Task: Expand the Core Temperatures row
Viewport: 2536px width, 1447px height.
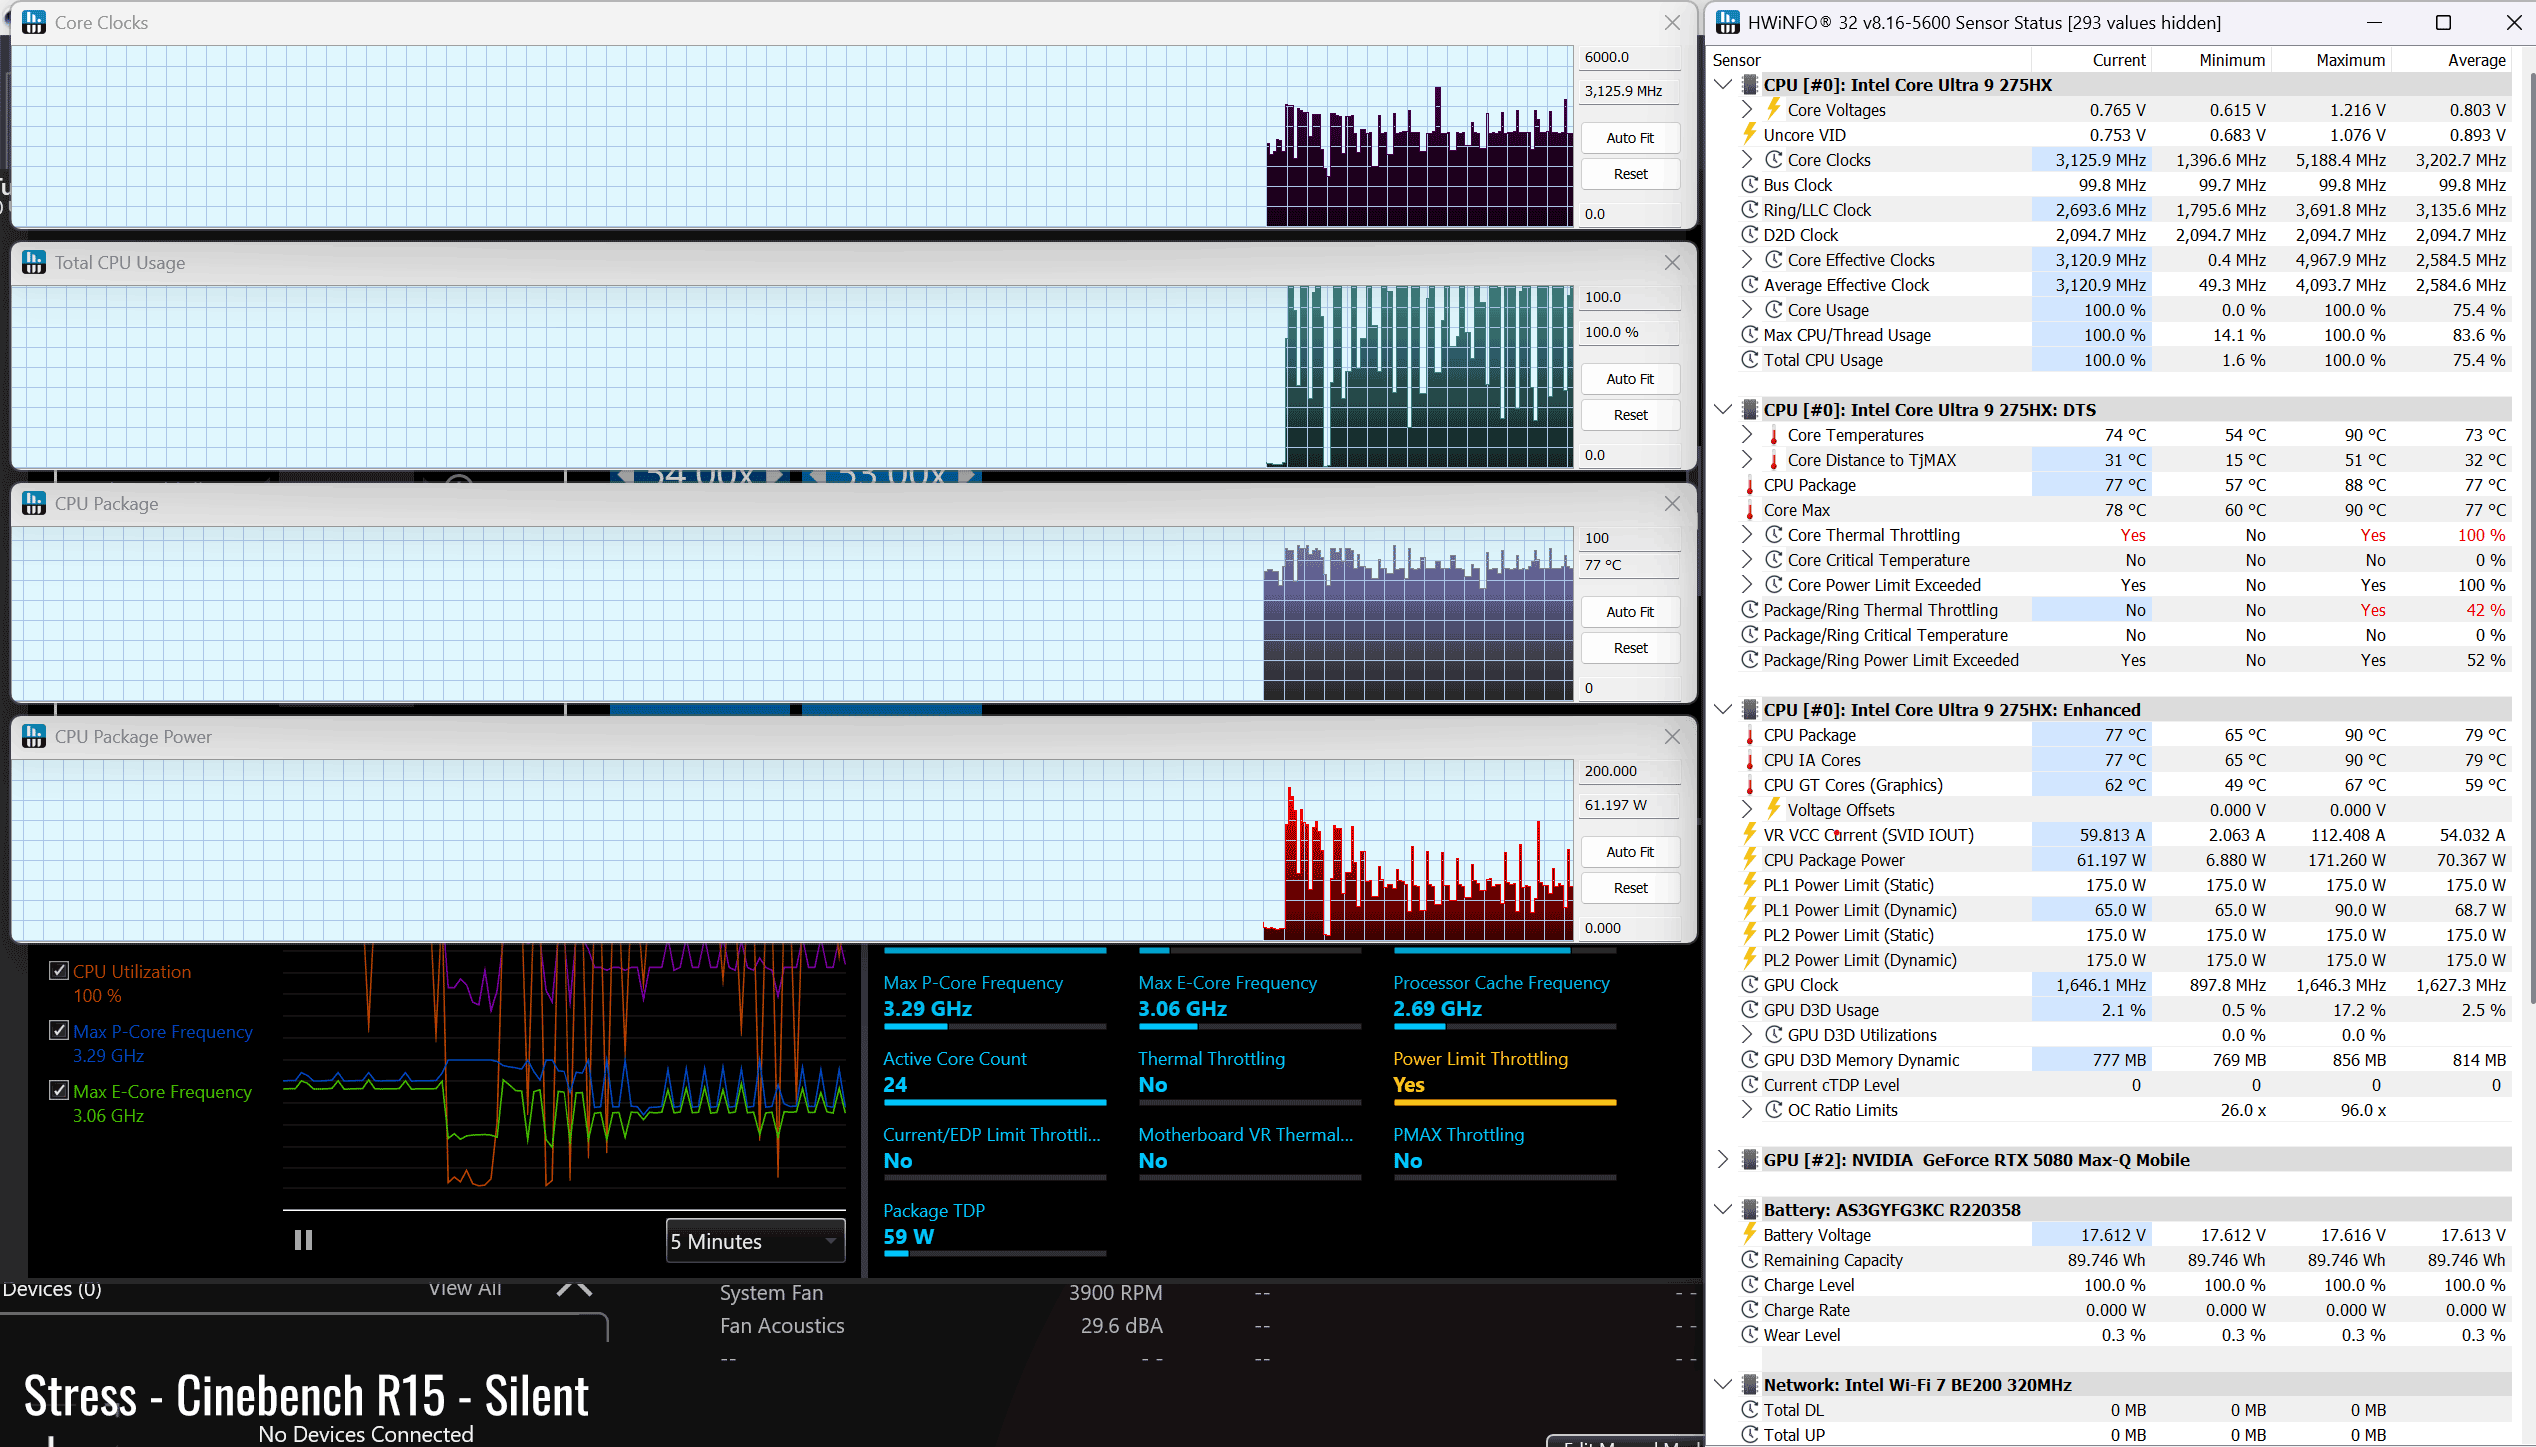Action: (1747, 435)
